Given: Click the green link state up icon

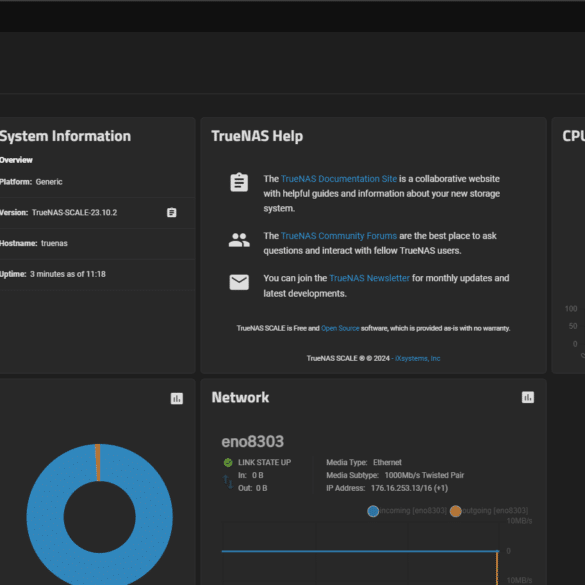Looking at the screenshot, I should 228,463.
